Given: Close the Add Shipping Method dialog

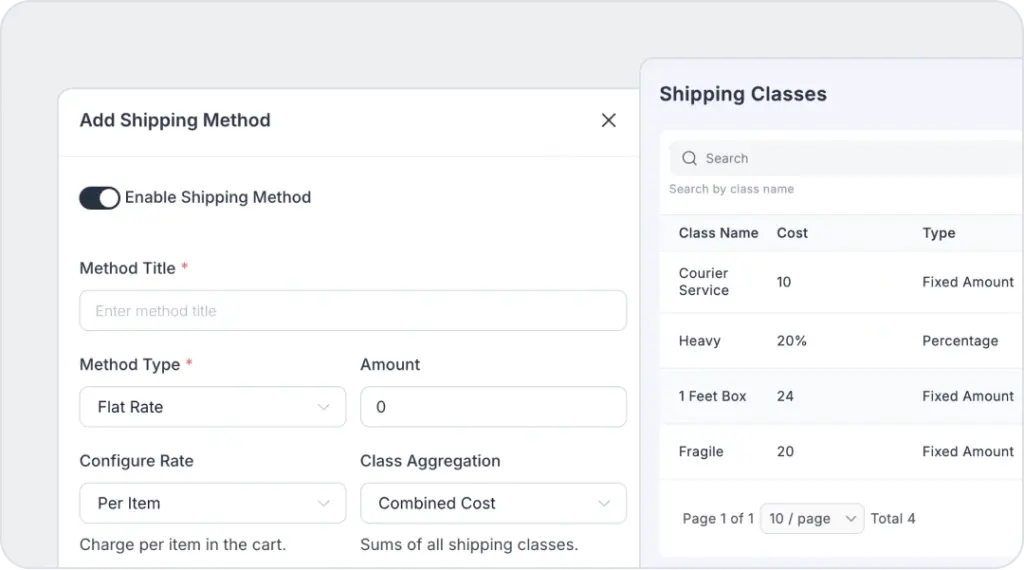Looking at the screenshot, I should point(608,120).
